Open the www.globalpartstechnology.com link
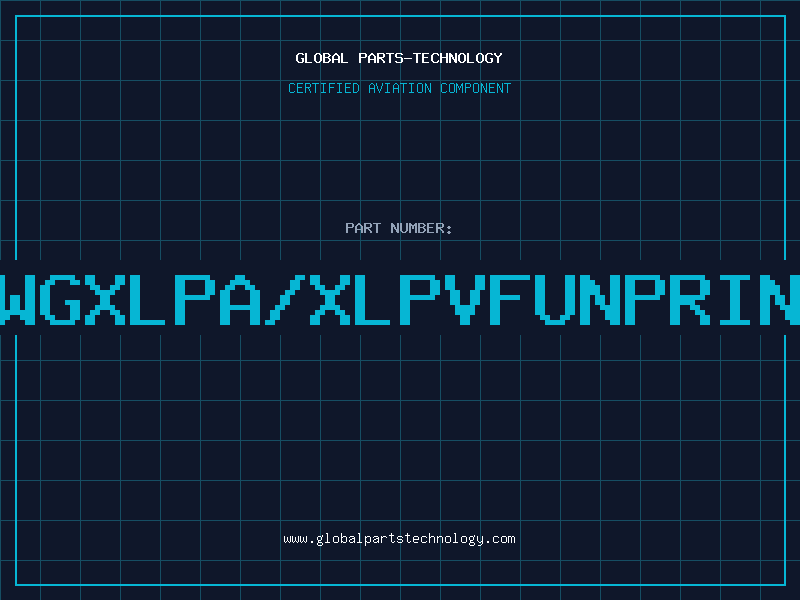The height and width of the screenshot is (600, 800). point(399,539)
